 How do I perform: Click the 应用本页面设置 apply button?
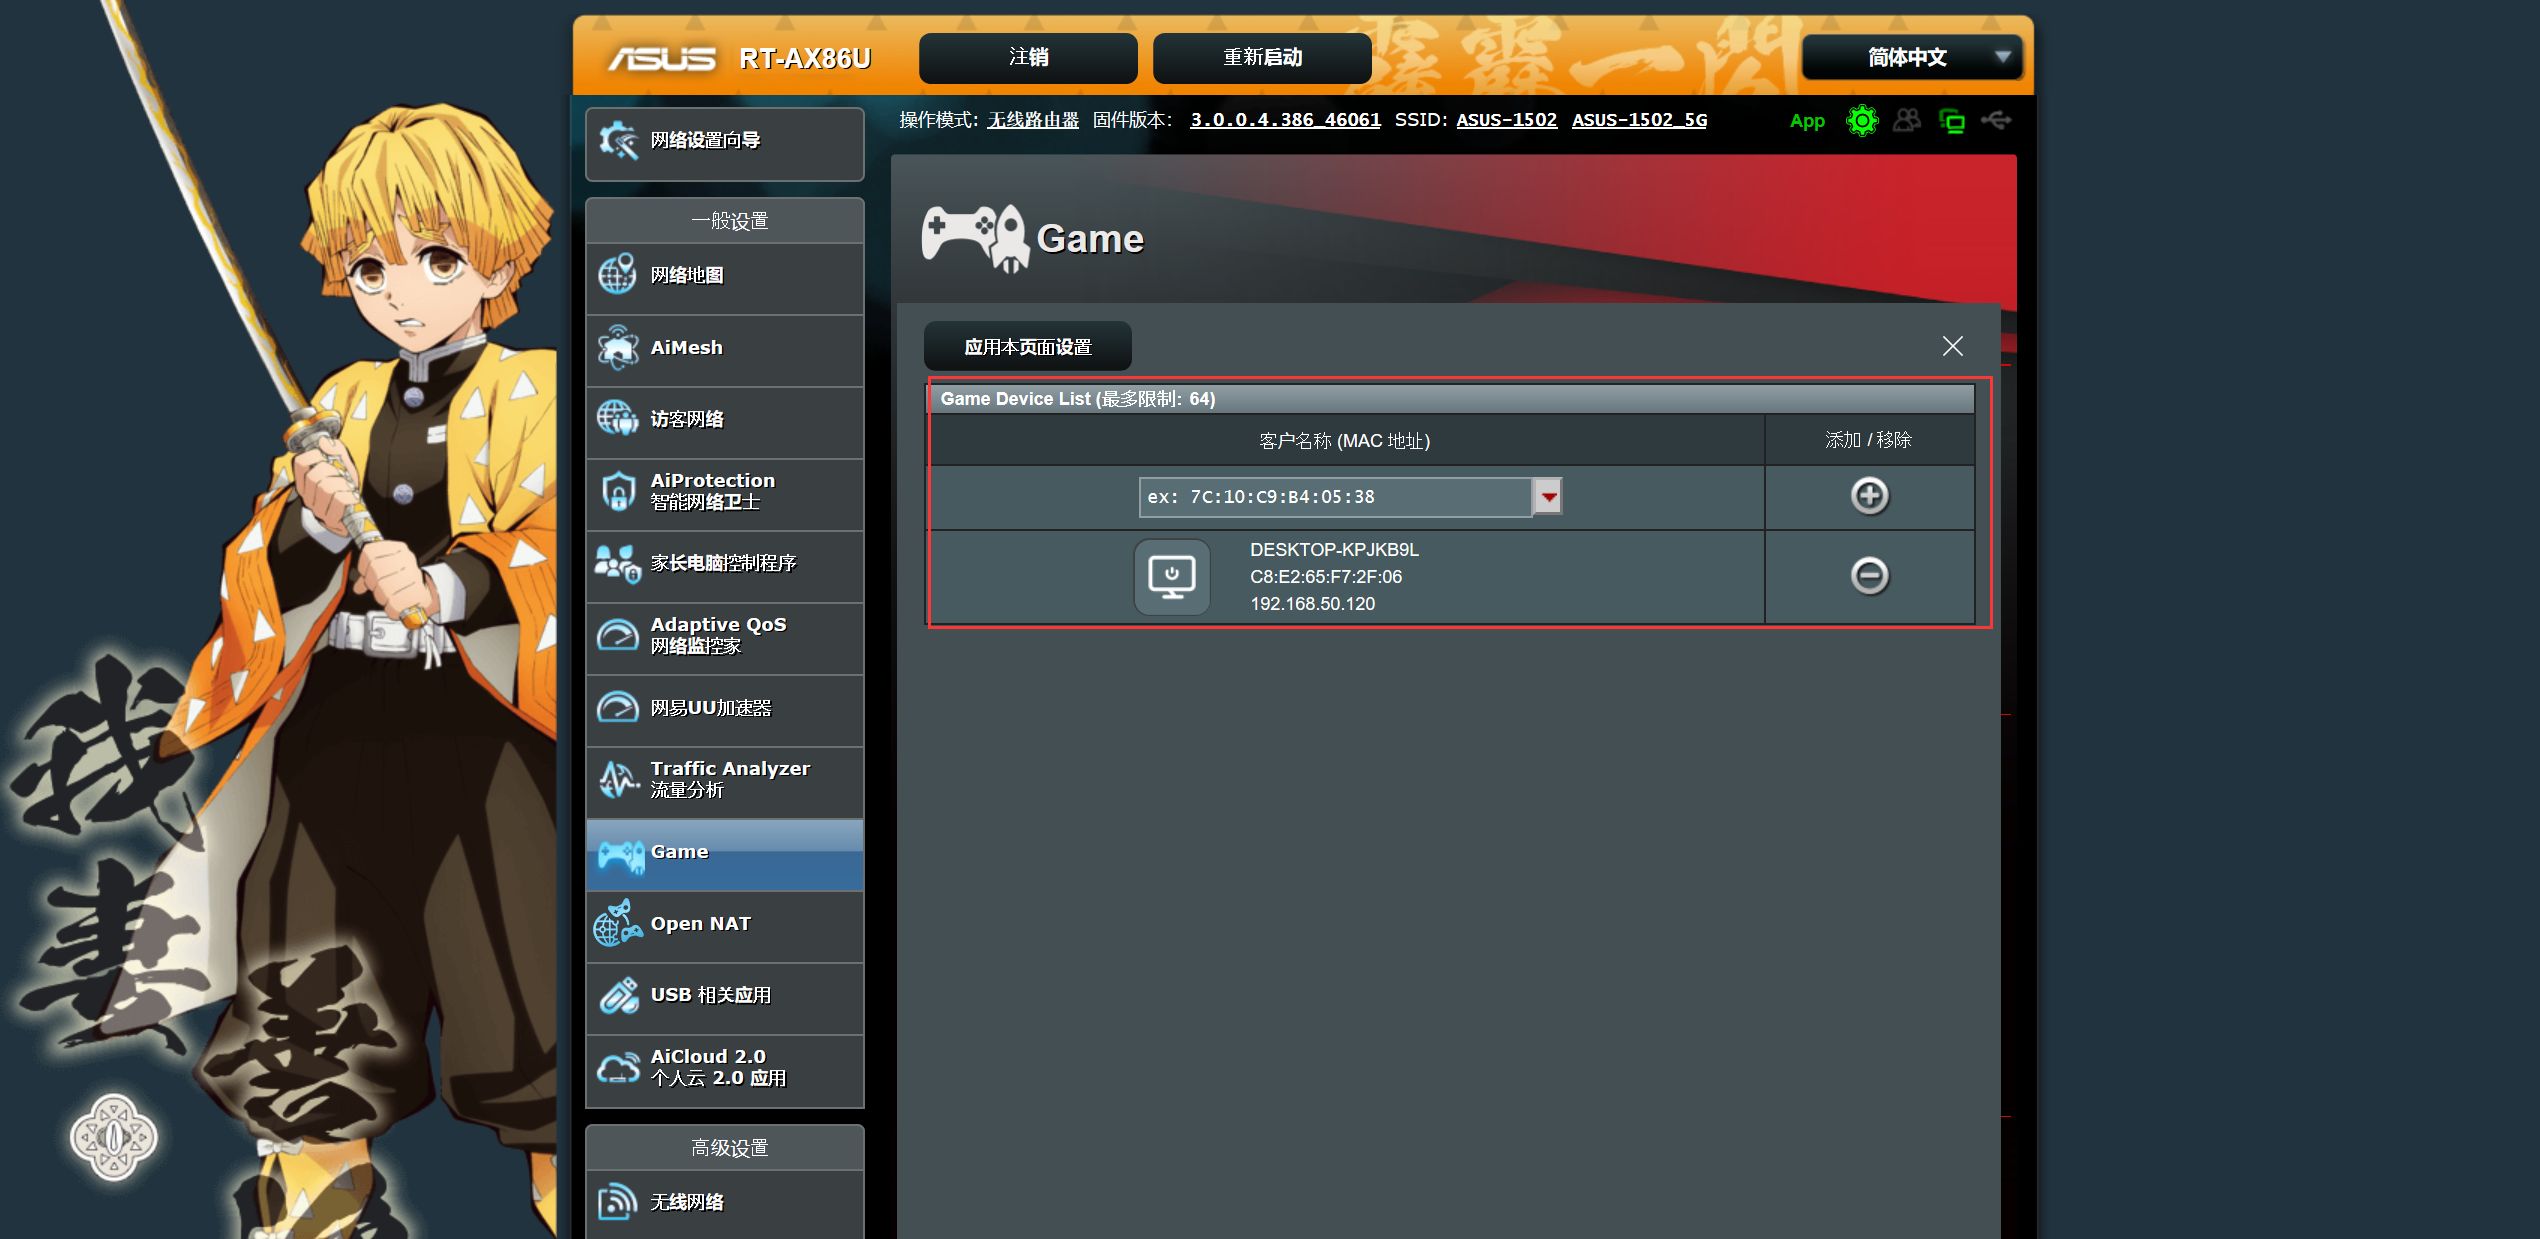click(1027, 347)
